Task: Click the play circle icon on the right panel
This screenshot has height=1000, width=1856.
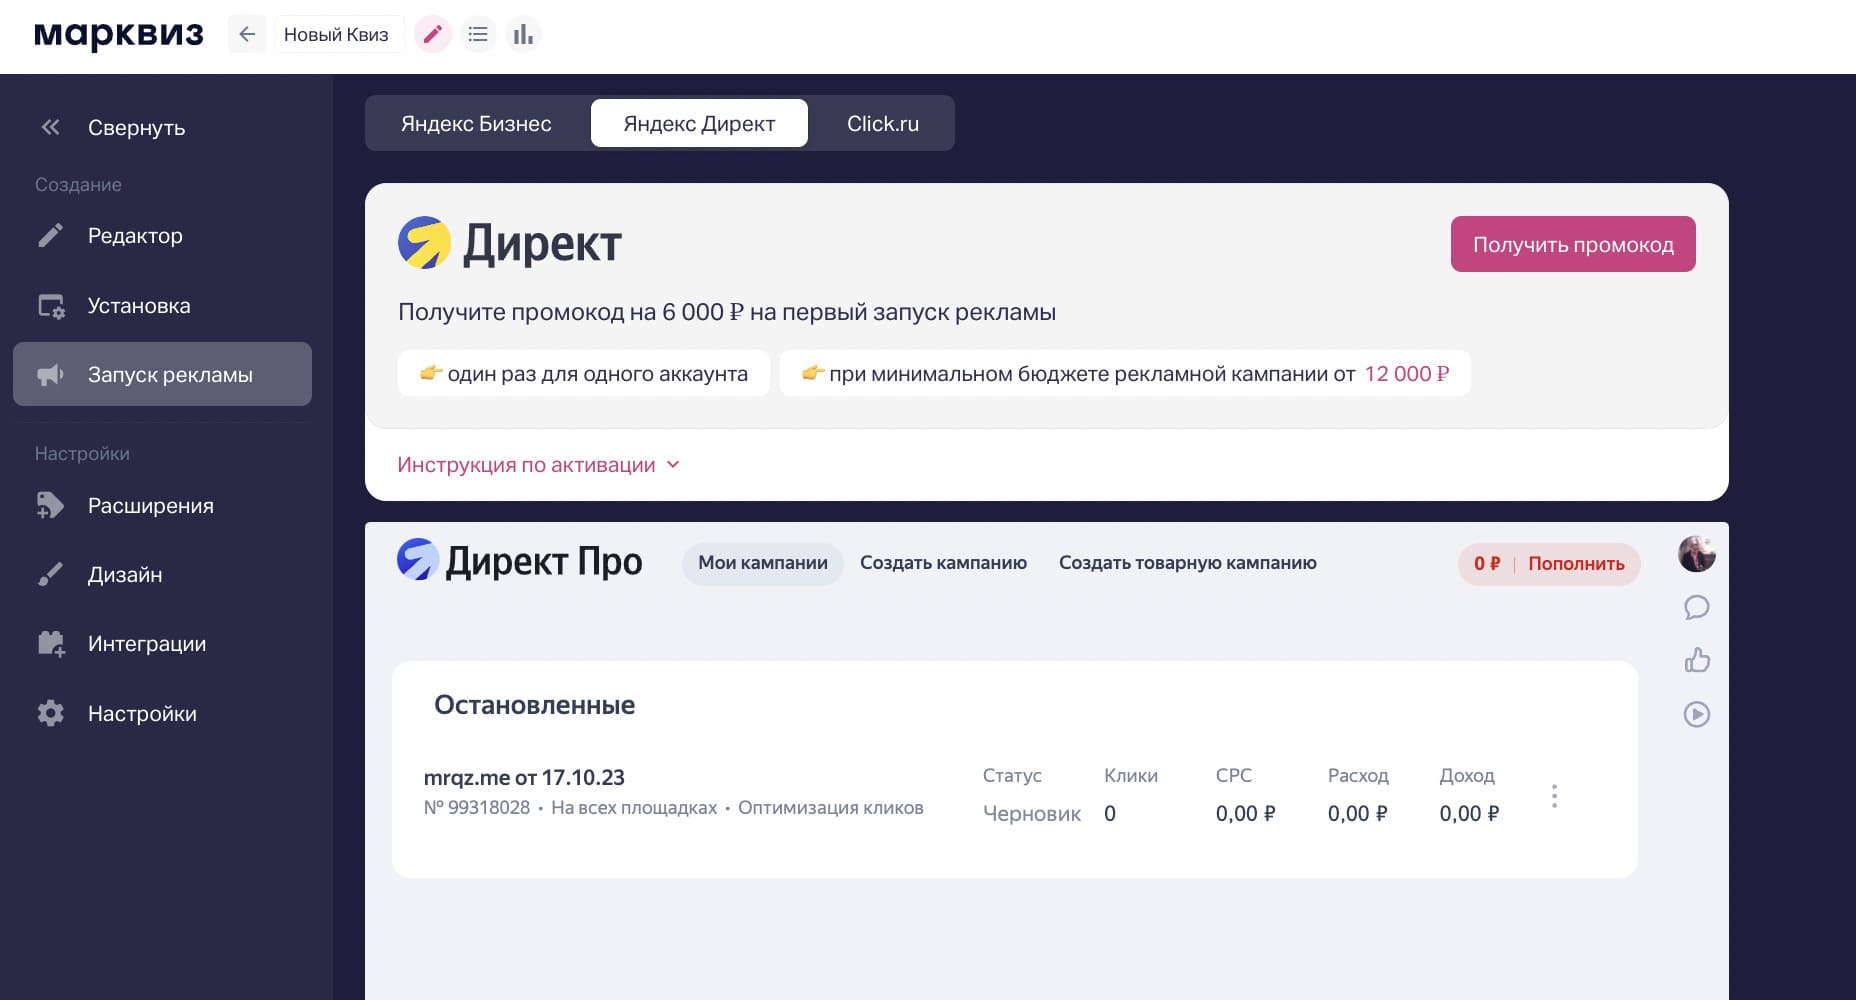Action: pos(1697,714)
